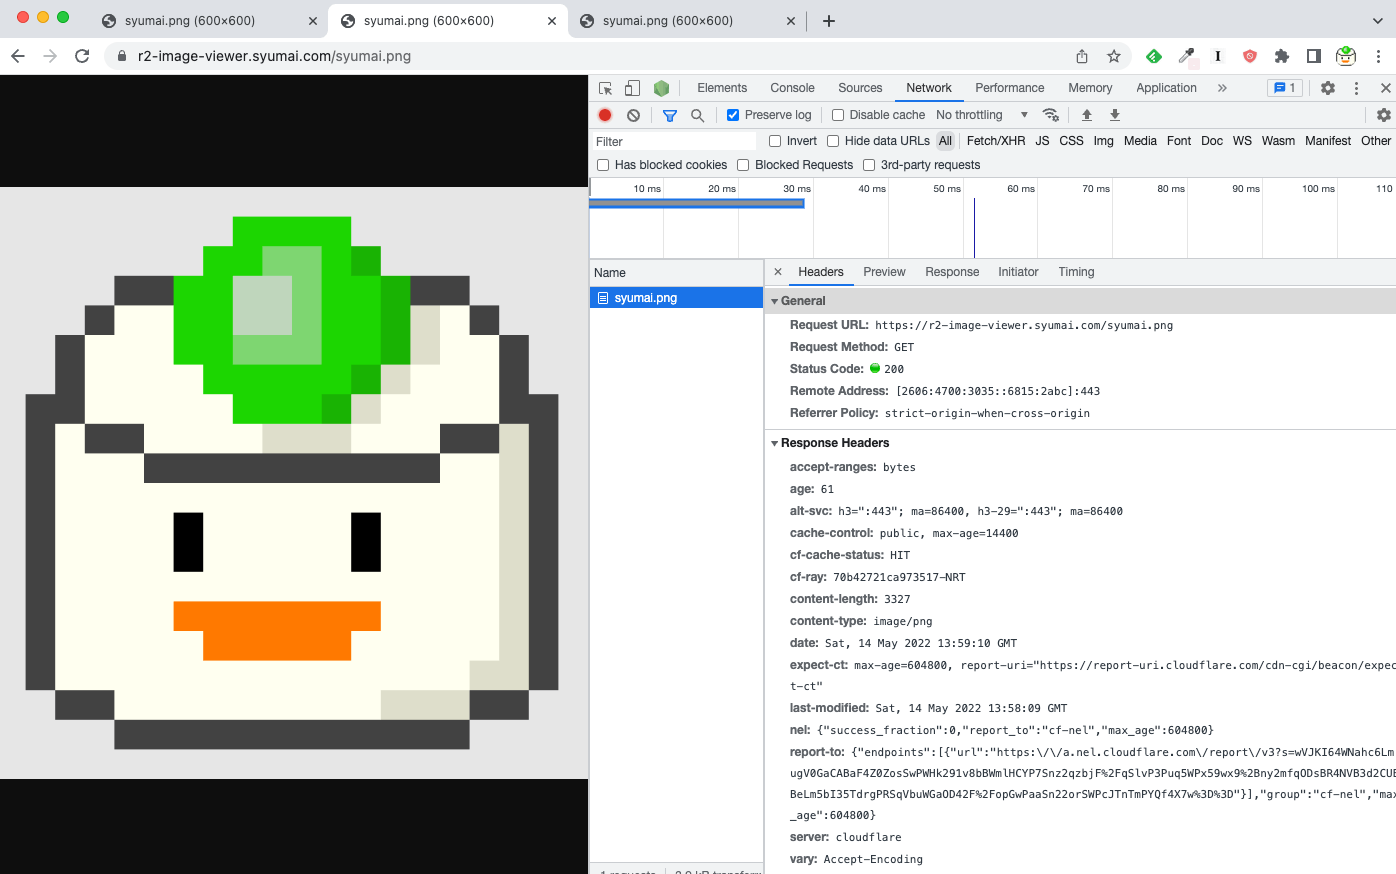Click the Name column header

click(x=676, y=273)
